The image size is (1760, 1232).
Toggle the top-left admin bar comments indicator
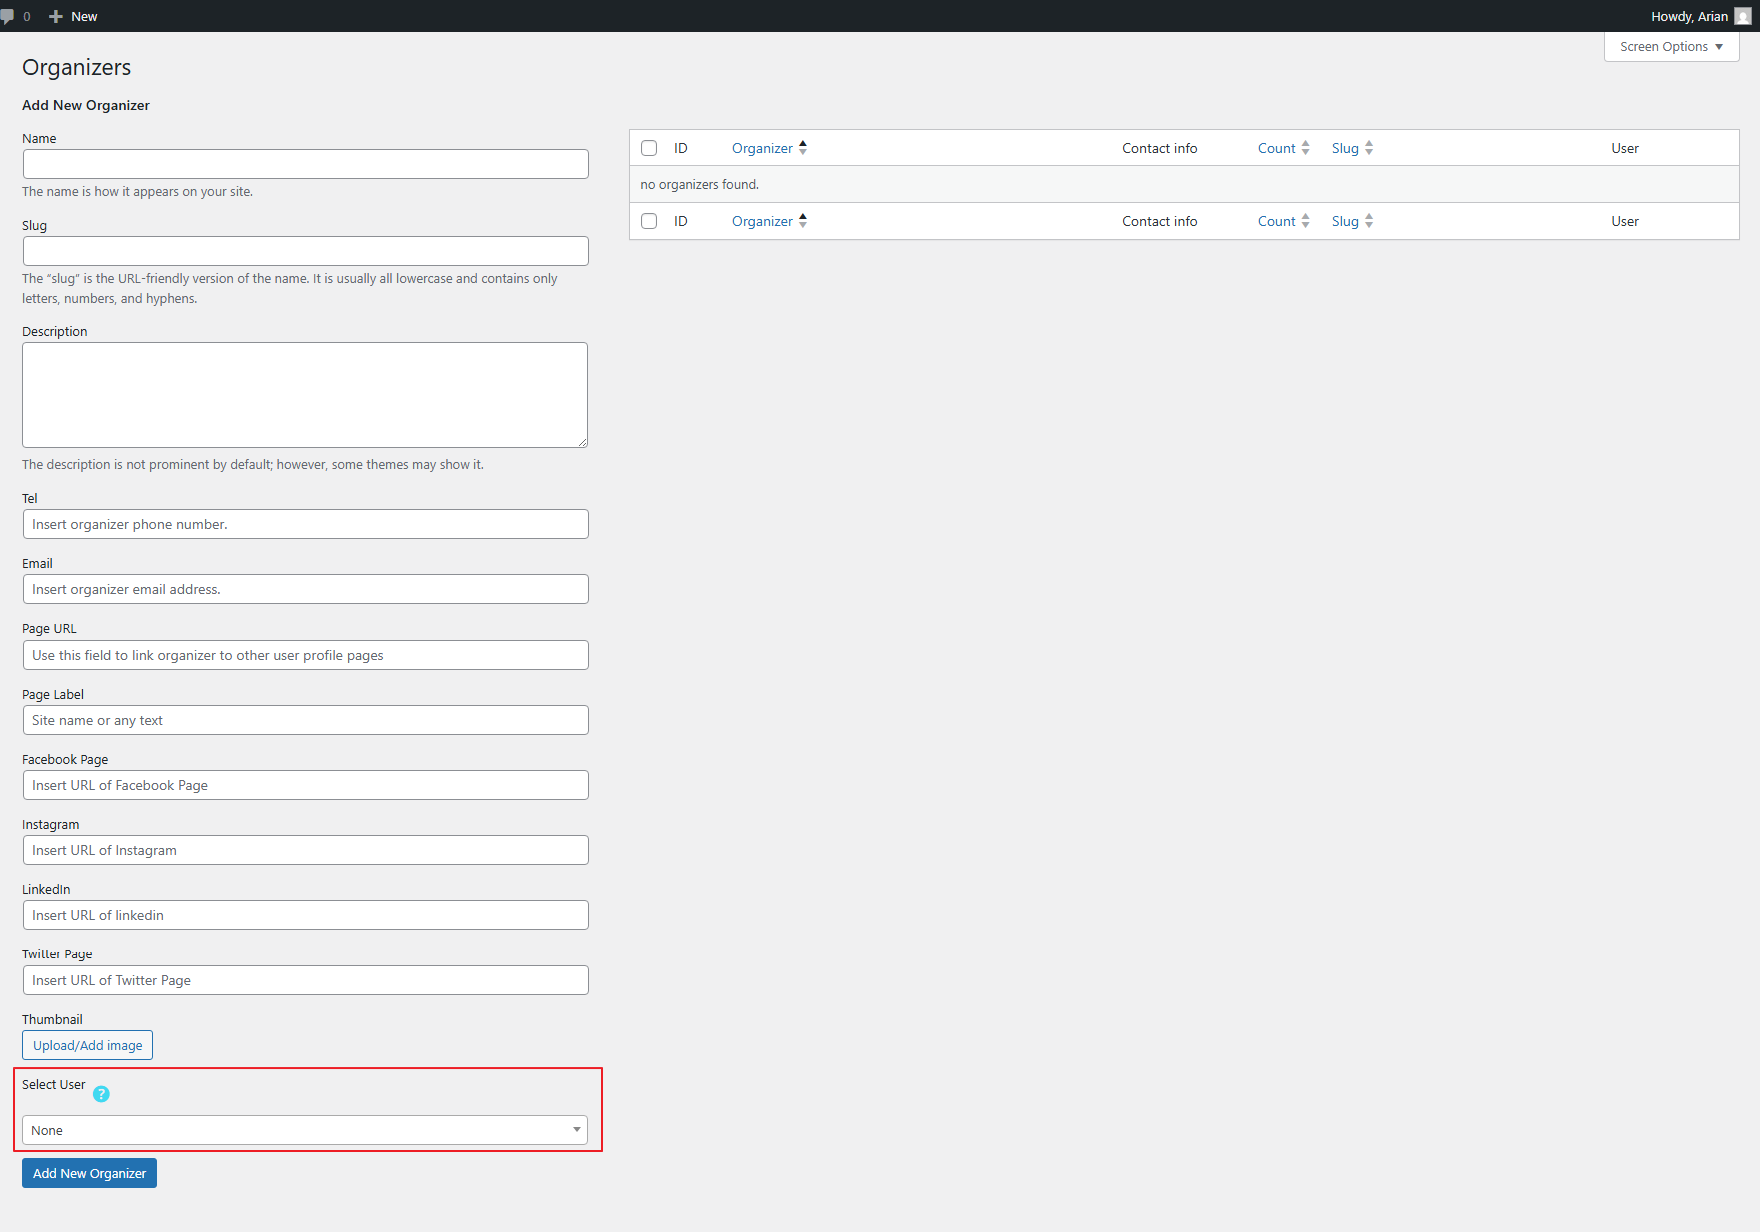coord(13,15)
